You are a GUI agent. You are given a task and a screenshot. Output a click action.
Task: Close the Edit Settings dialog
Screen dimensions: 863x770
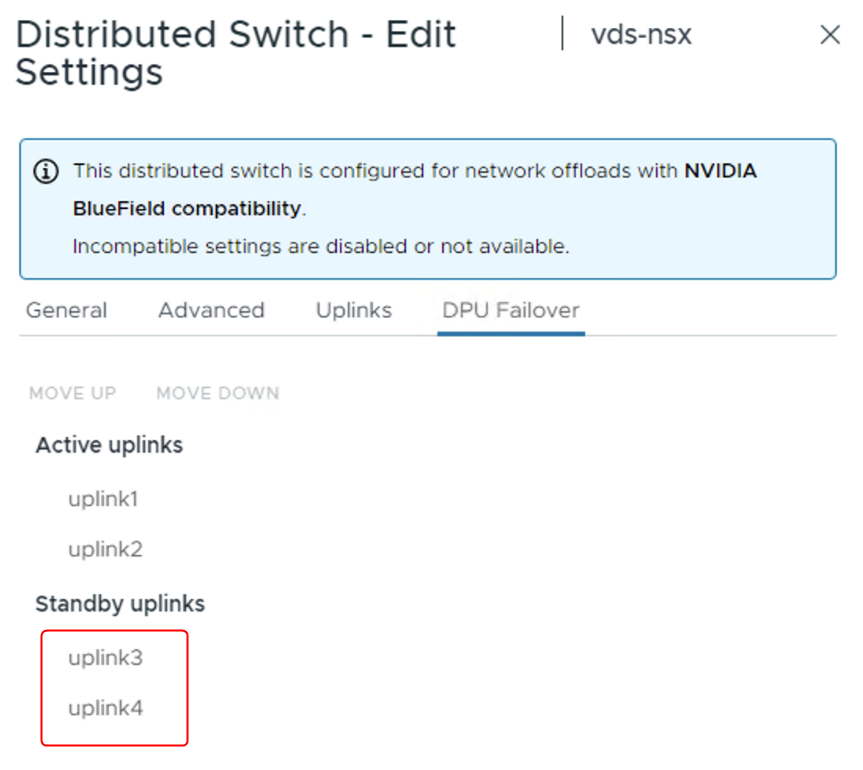point(829,35)
